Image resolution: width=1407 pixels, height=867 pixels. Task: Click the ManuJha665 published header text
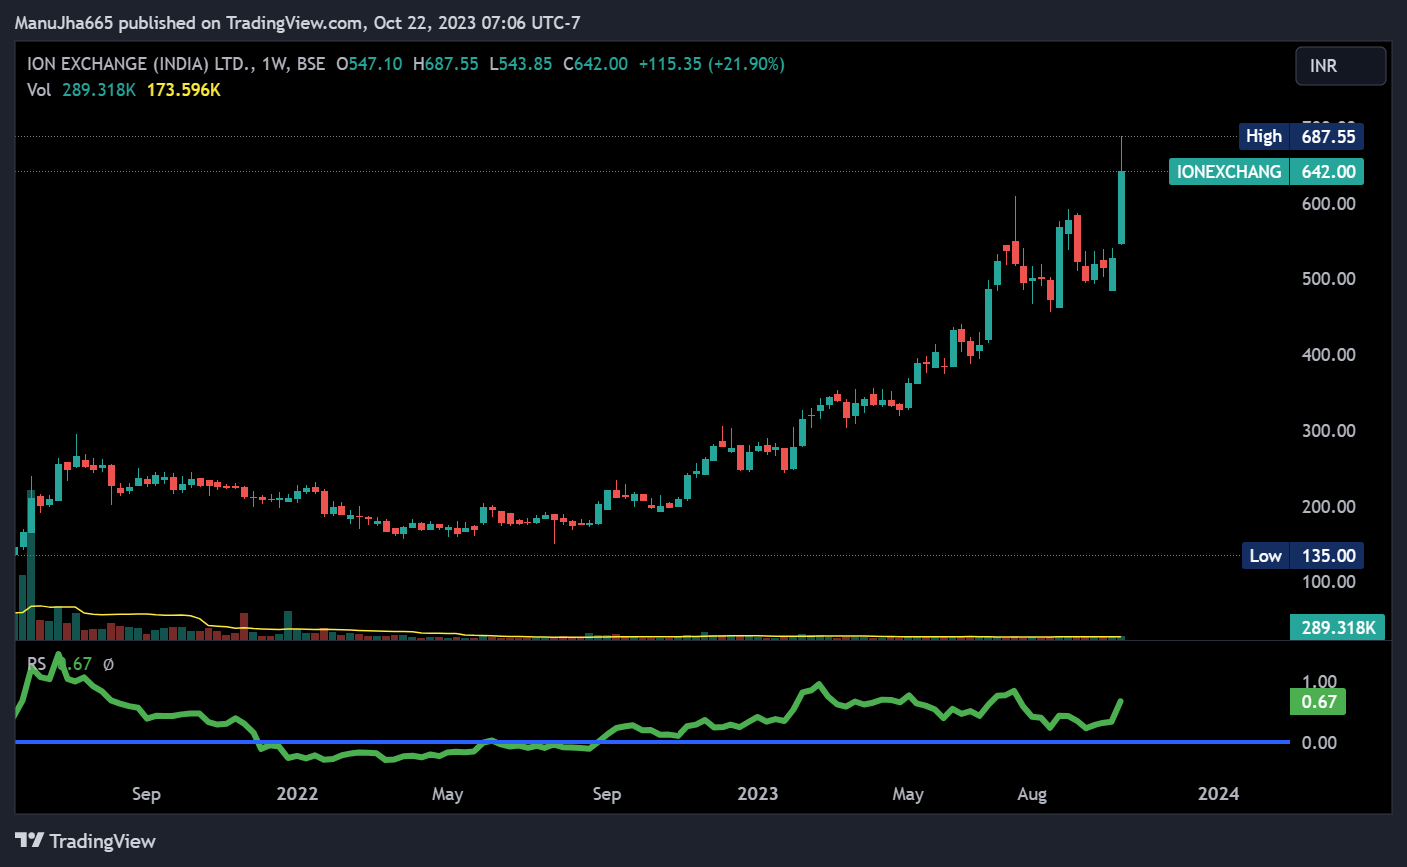click(x=297, y=22)
